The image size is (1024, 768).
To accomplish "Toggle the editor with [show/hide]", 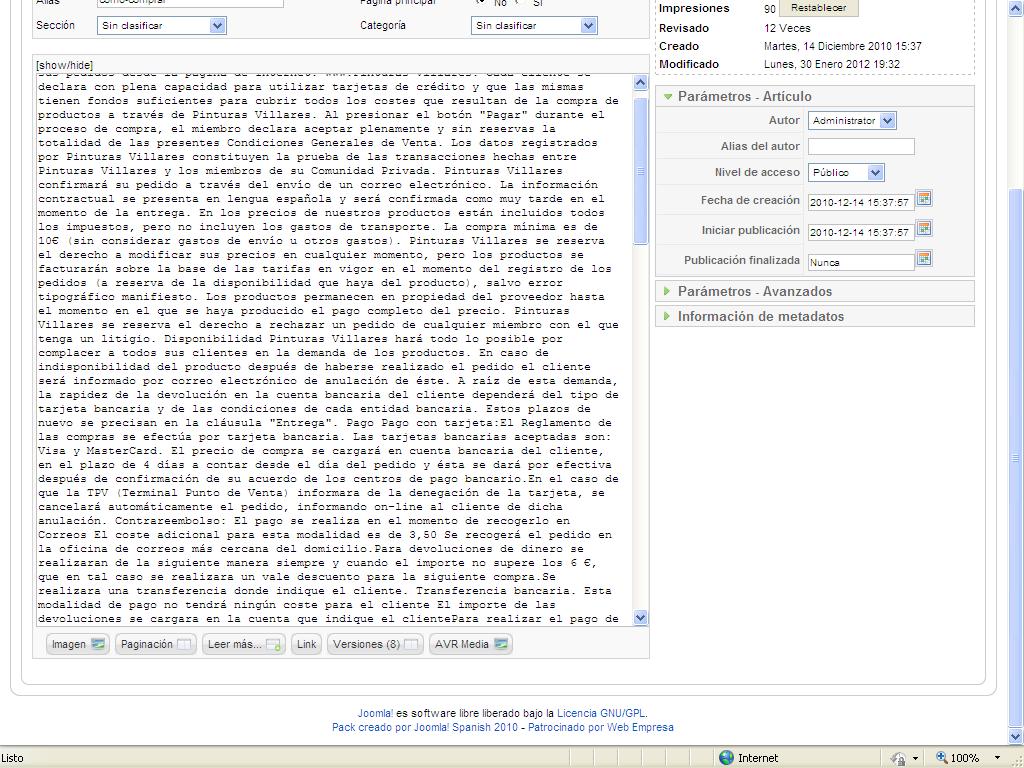I will coord(65,65).
